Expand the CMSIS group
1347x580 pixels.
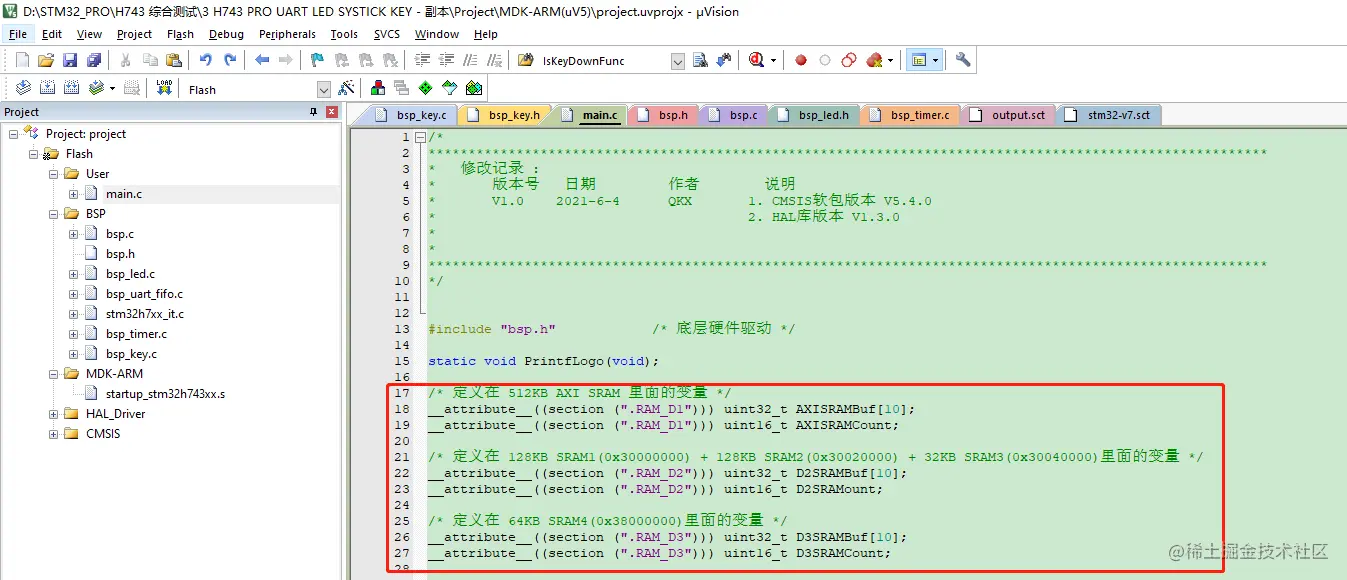coord(54,434)
